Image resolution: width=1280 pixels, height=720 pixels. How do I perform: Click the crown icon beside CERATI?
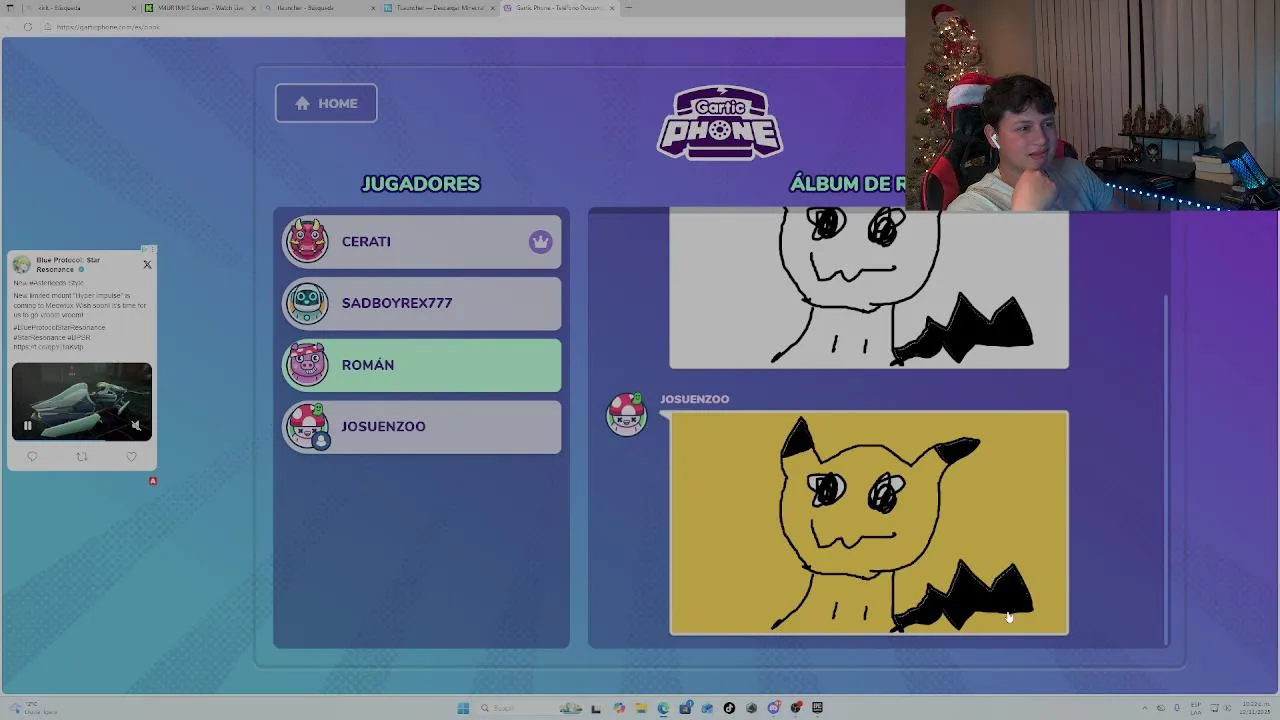(540, 241)
